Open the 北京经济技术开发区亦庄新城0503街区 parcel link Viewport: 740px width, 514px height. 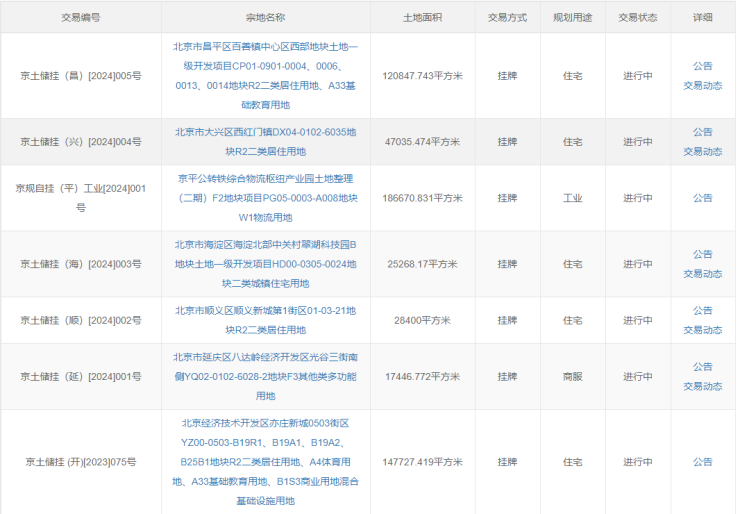coord(265,461)
